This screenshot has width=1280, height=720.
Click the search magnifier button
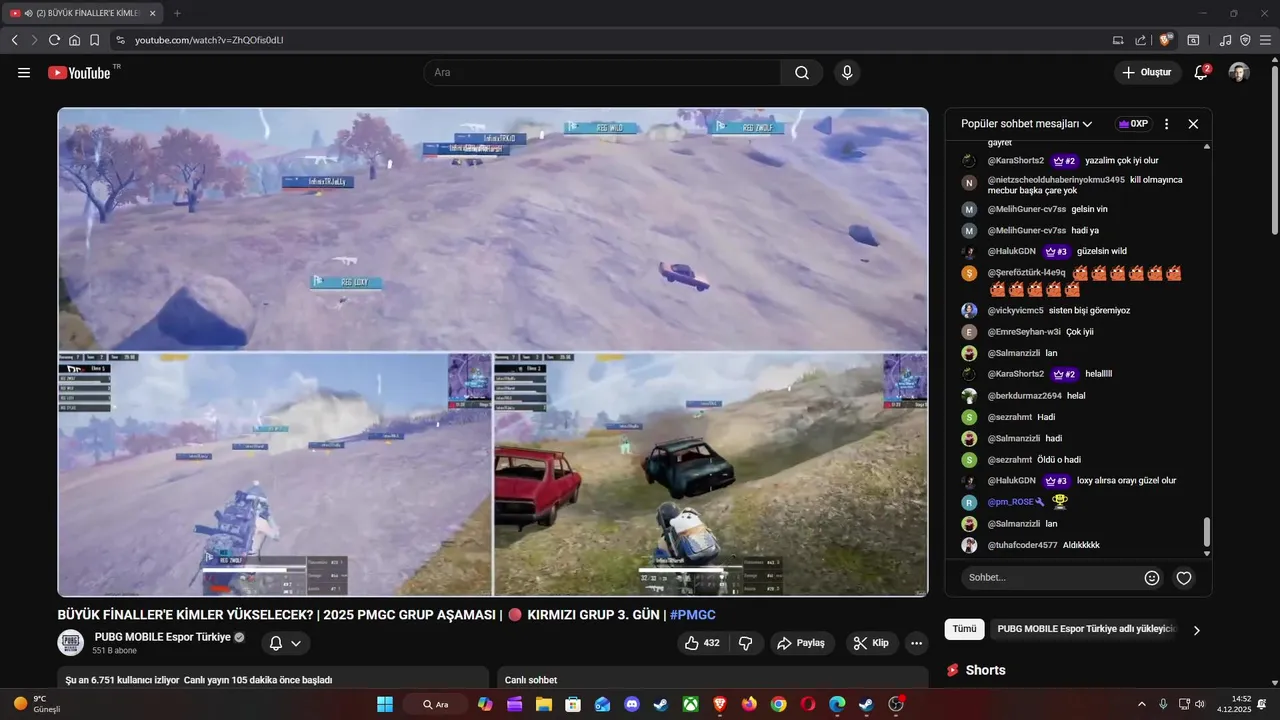tap(802, 72)
